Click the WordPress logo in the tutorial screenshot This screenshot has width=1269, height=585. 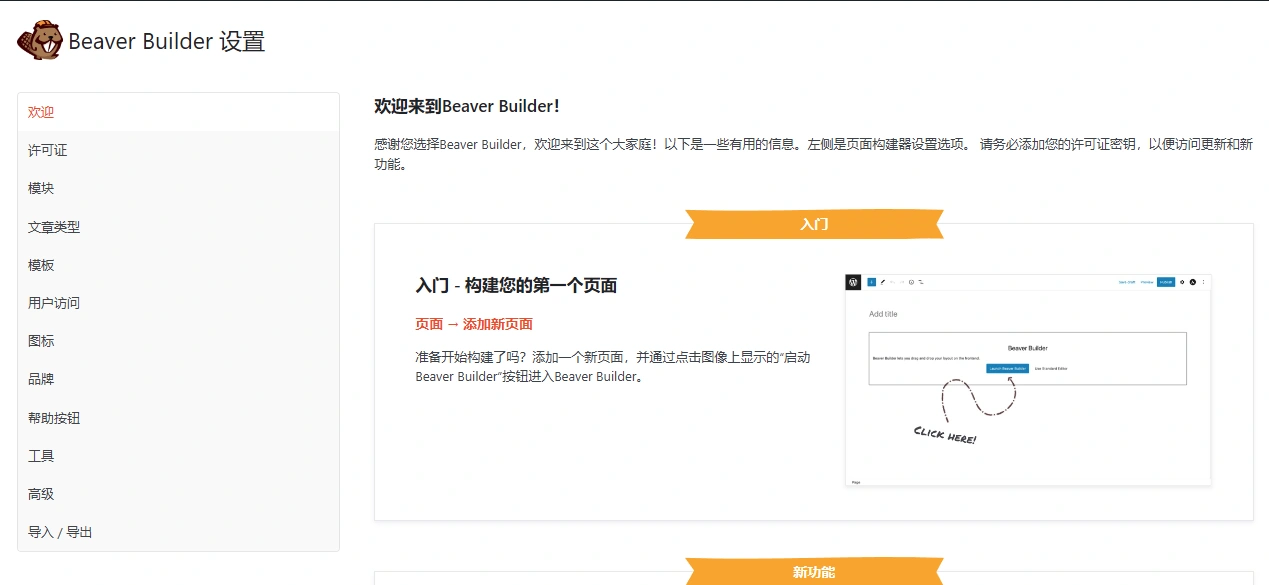click(852, 282)
